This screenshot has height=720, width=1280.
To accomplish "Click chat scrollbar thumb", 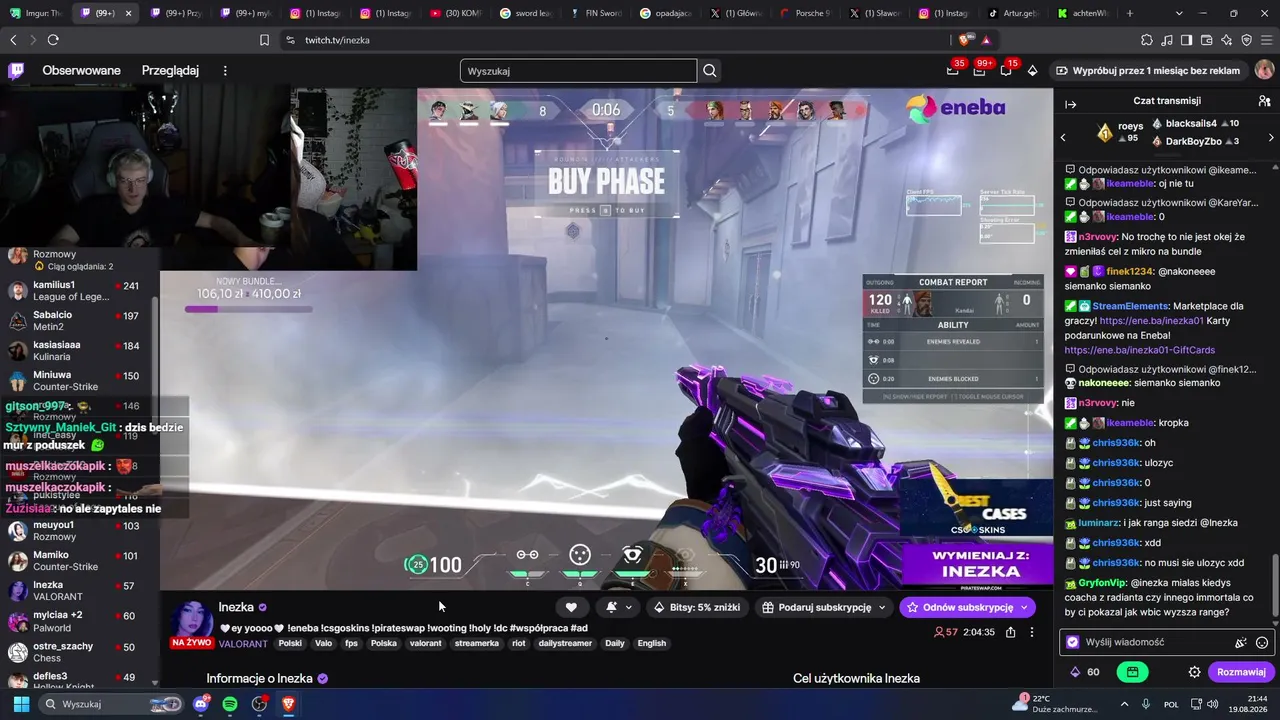I will [1274, 583].
